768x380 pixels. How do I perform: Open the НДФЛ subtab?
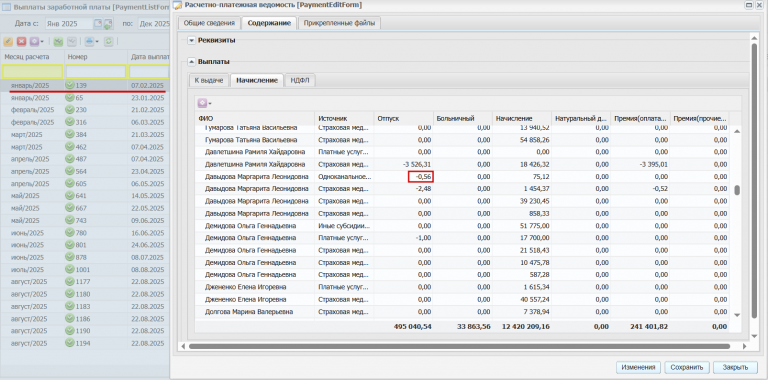300,80
